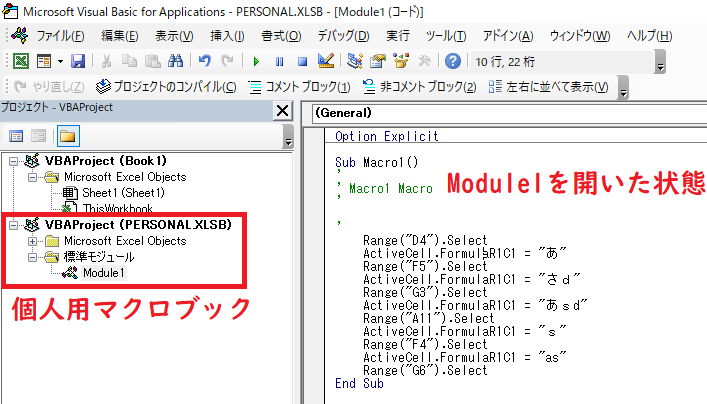Click the End Sub code line
This screenshot has width=707, height=404.
(359, 384)
